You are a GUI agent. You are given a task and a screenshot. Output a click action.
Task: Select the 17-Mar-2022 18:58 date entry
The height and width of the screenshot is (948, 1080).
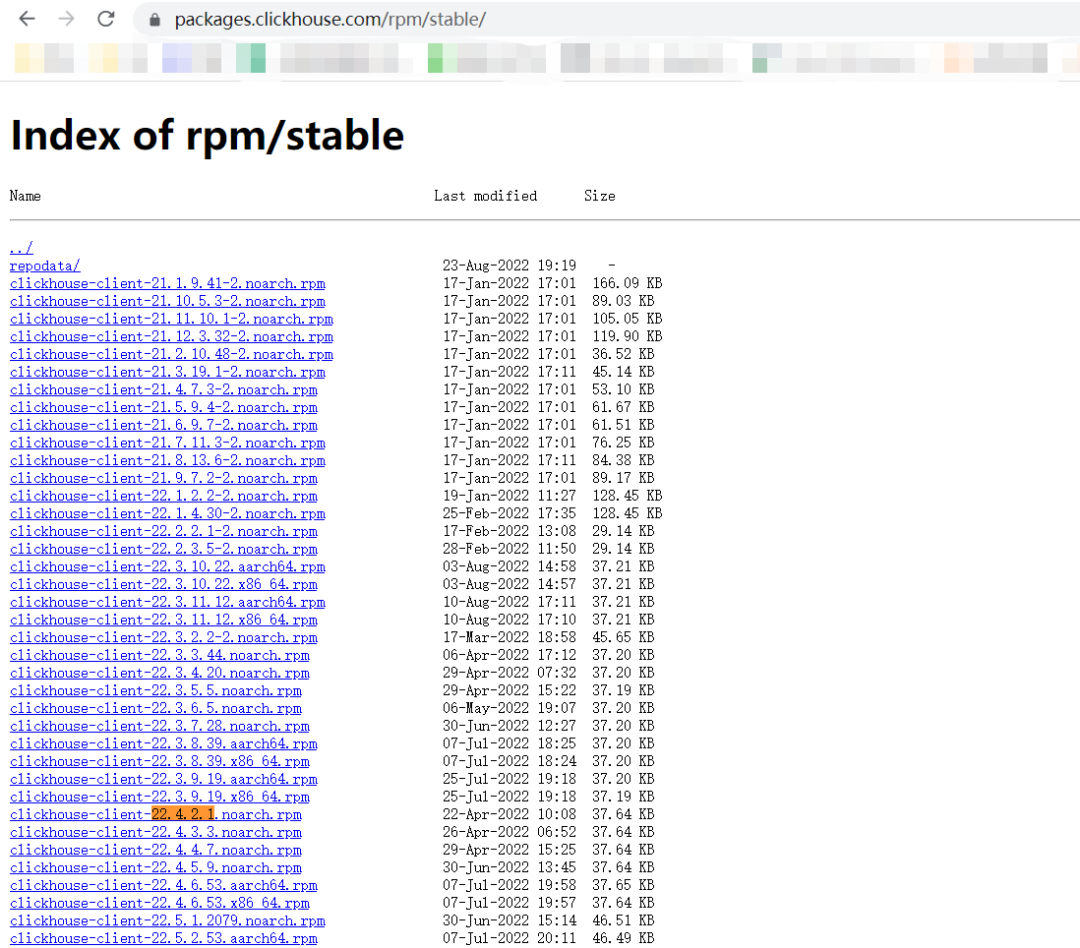point(510,637)
